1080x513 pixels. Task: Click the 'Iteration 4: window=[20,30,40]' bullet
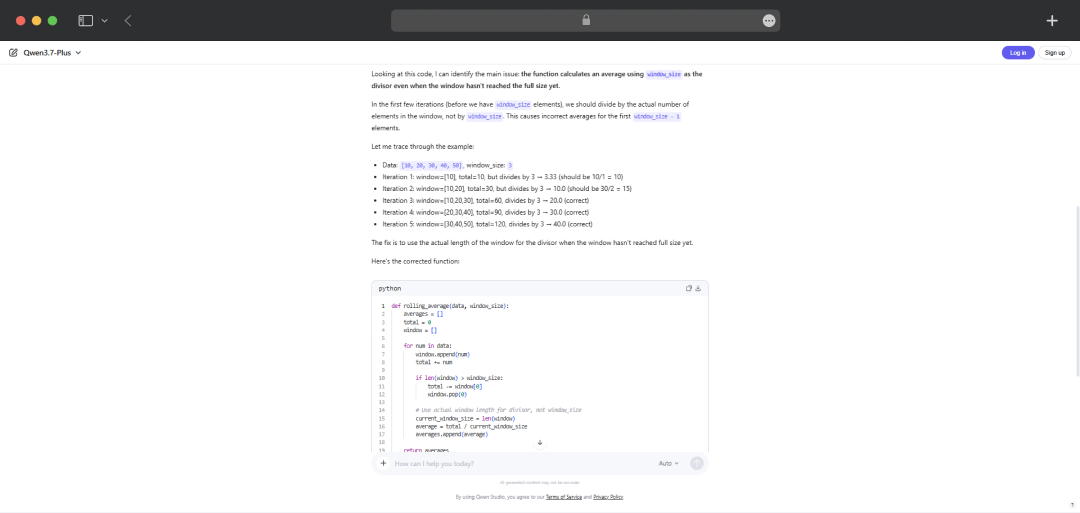[x=486, y=212]
